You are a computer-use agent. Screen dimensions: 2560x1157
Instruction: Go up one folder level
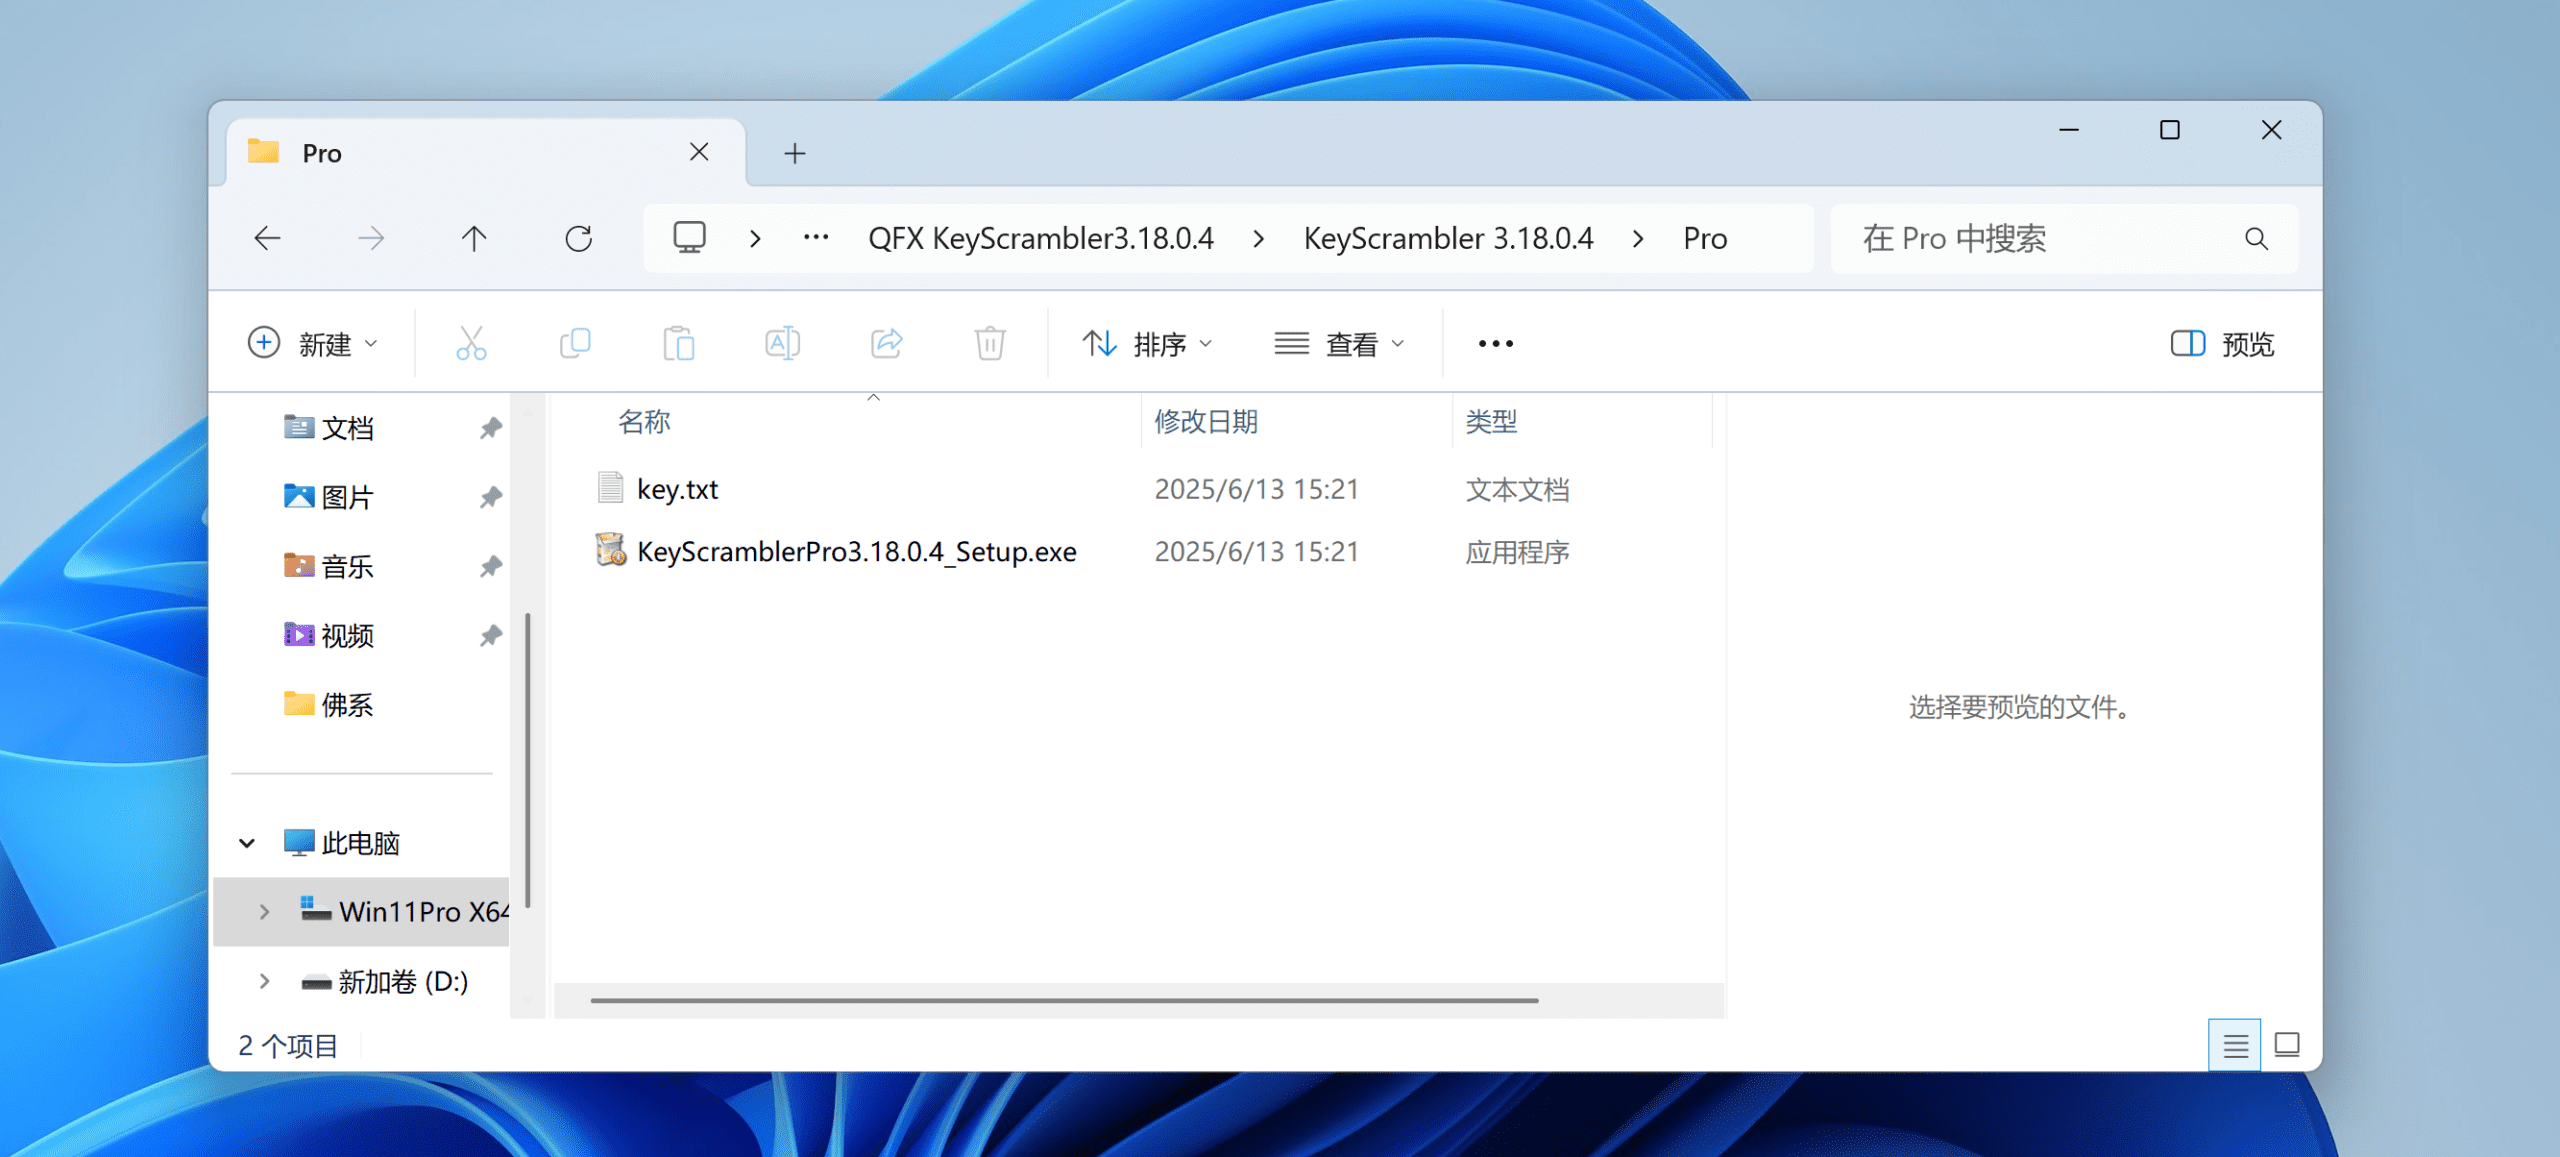pyautogui.click(x=474, y=238)
